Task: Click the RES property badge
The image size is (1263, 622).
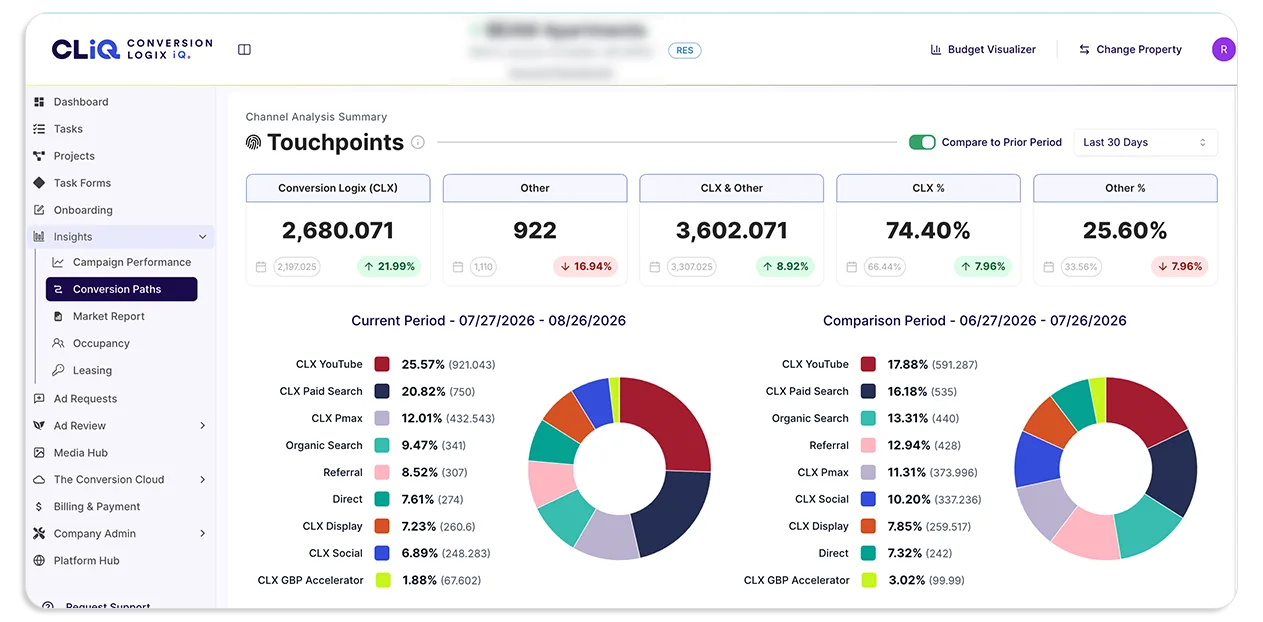Action: pyautogui.click(x=684, y=50)
